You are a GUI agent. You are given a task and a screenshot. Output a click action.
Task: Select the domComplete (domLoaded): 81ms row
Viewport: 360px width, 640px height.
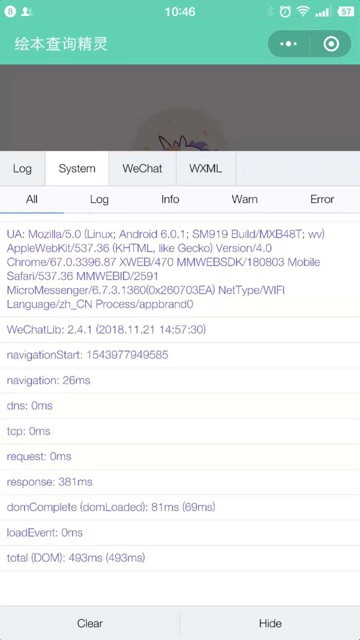coord(180,507)
